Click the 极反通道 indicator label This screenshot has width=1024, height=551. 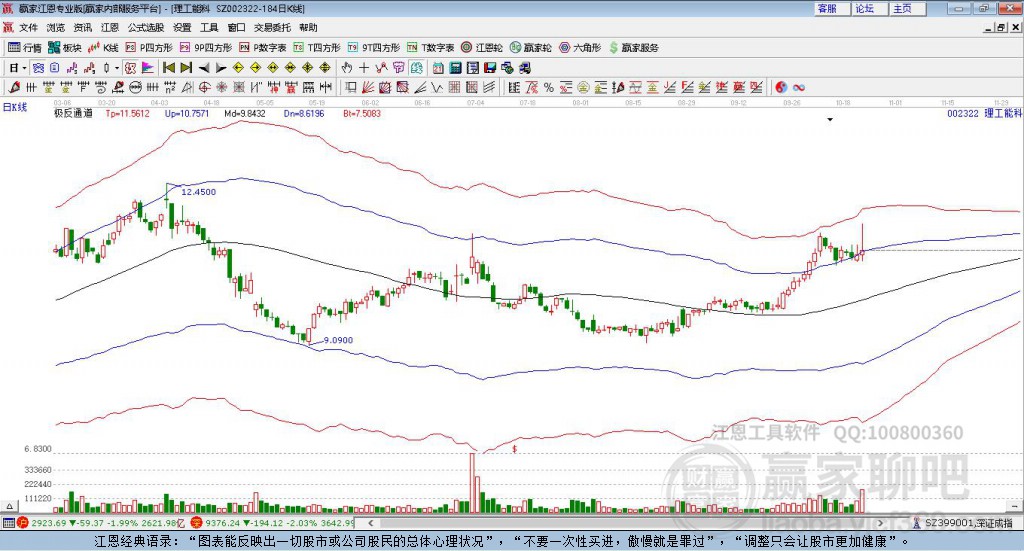(73, 114)
